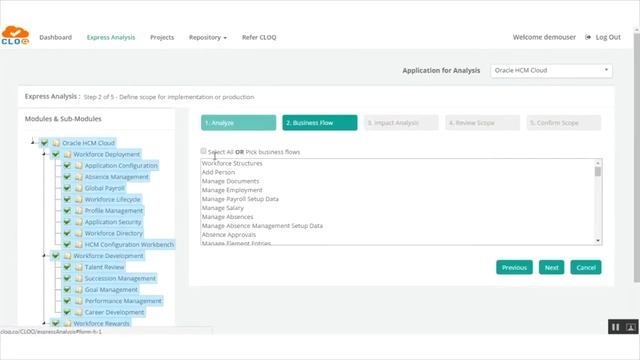The image size is (640, 360).
Task: Click the page vertical scrollbar
Action: coord(636,157)
